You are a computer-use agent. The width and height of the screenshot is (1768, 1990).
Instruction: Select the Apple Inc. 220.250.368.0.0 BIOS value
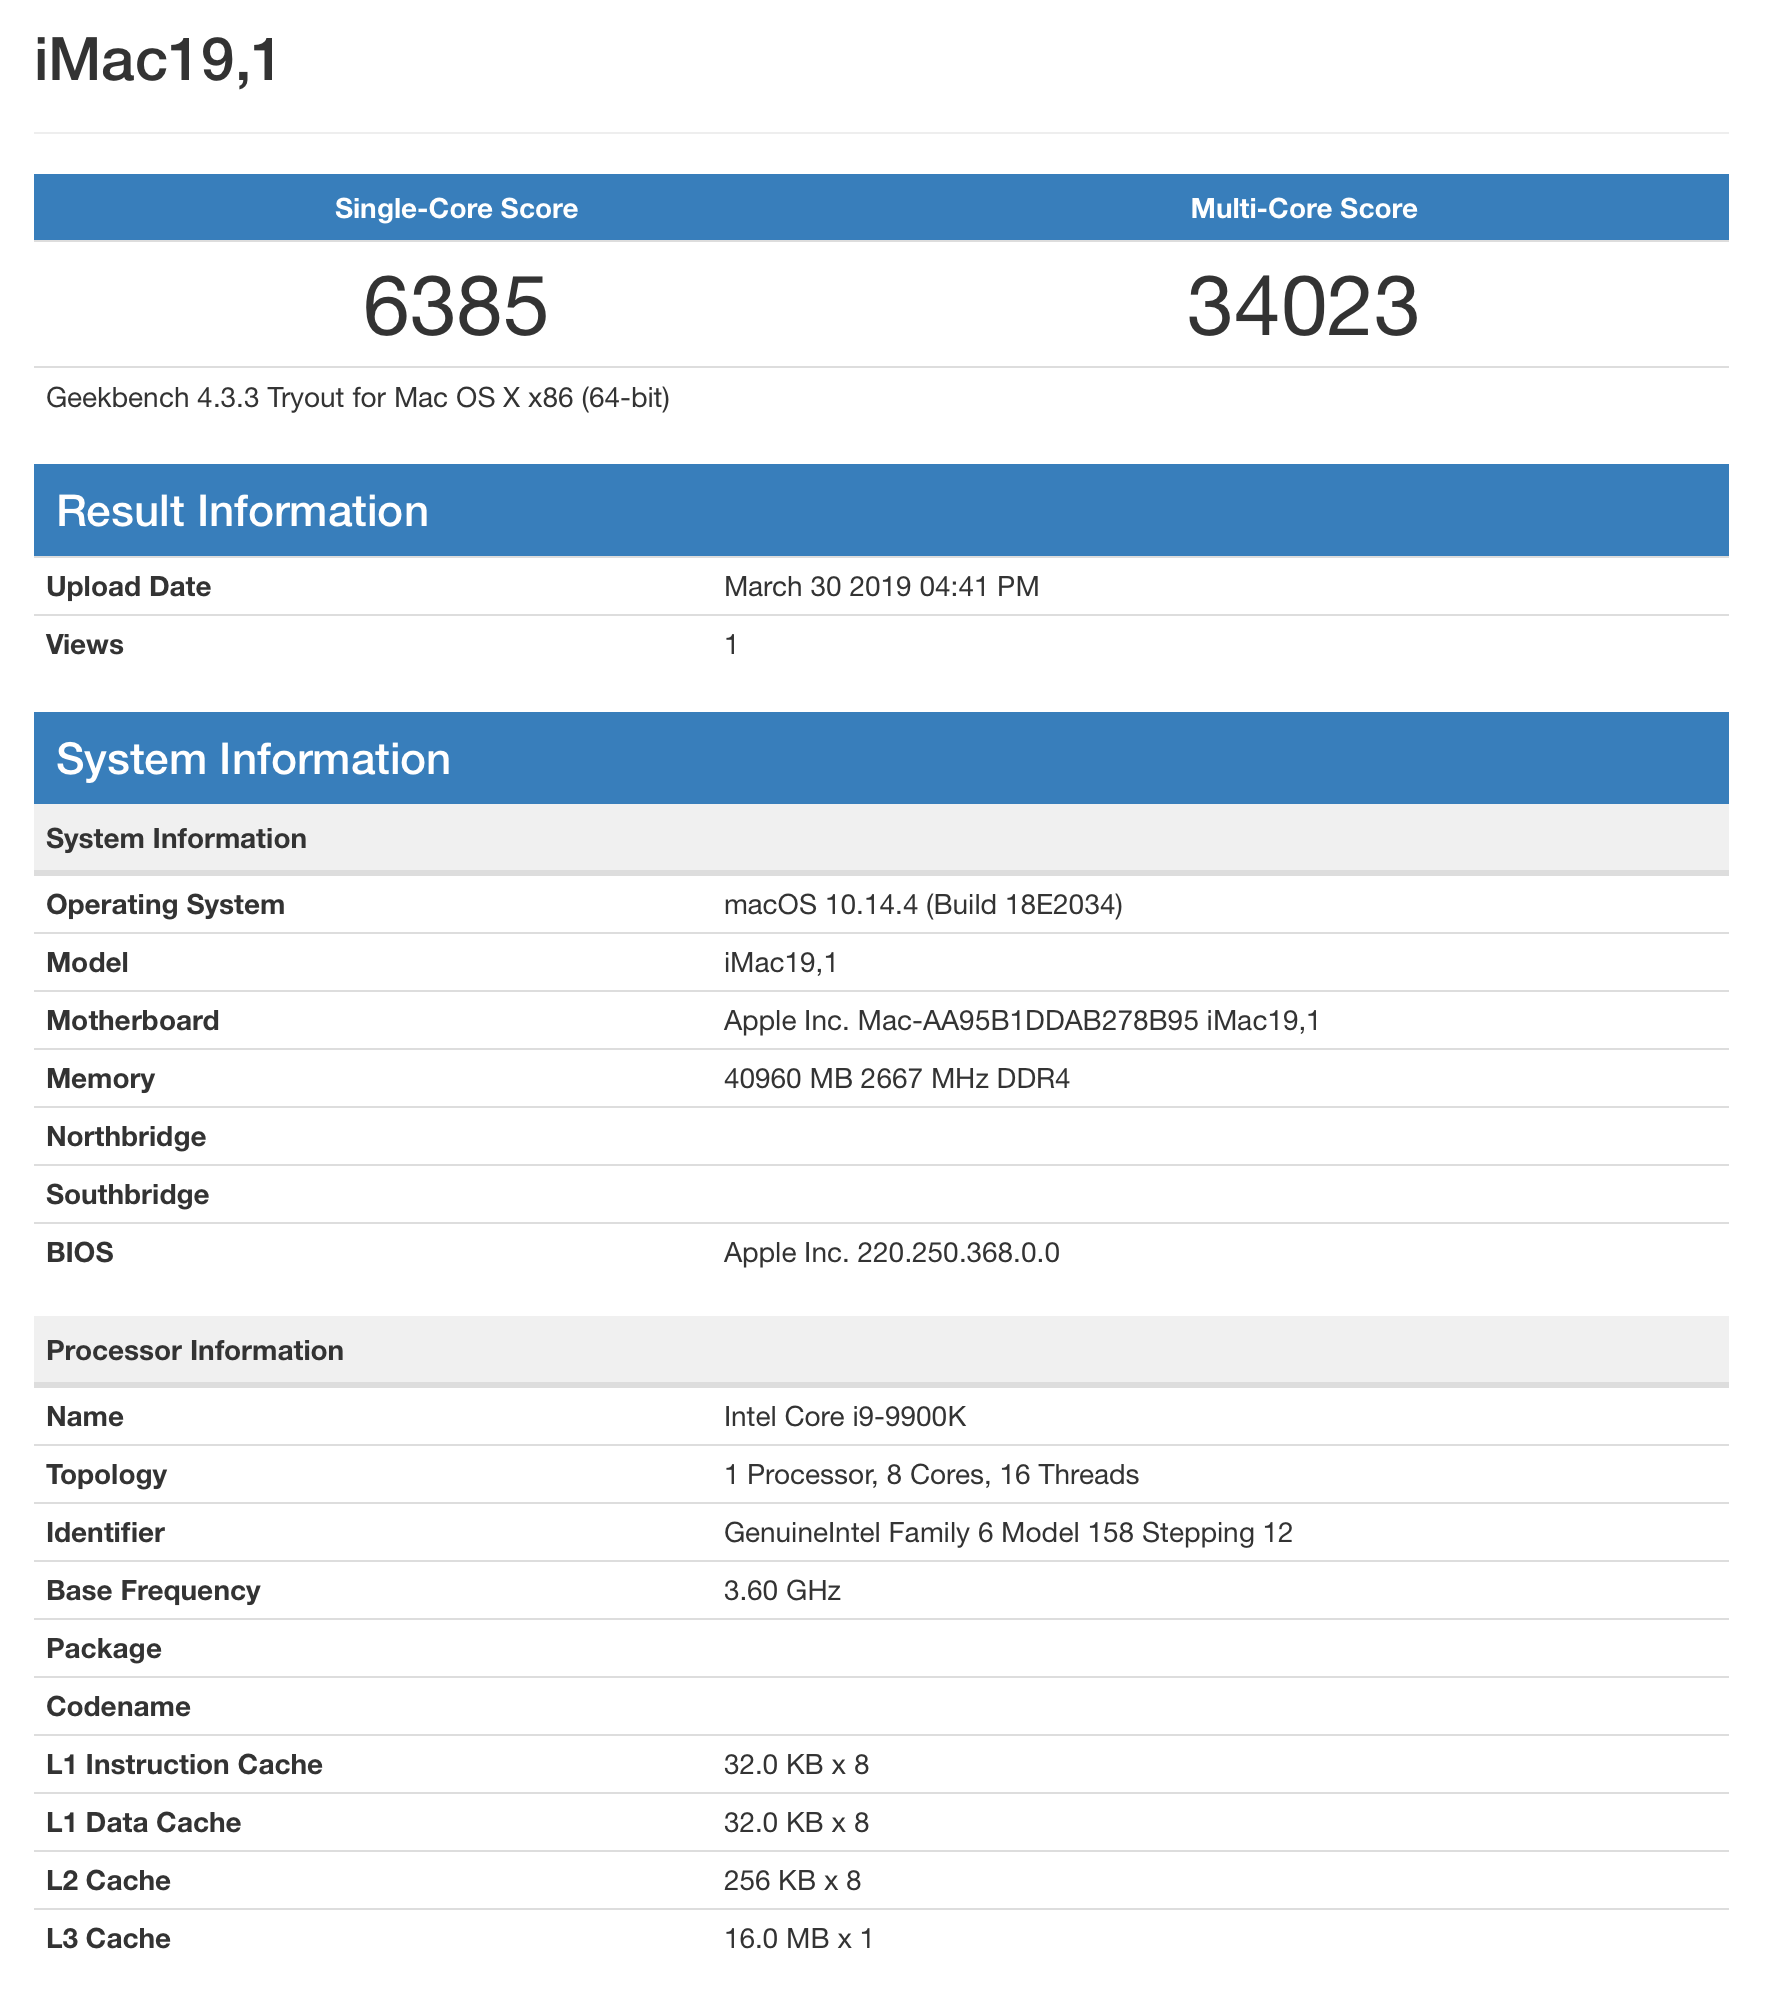point(892,1252)
